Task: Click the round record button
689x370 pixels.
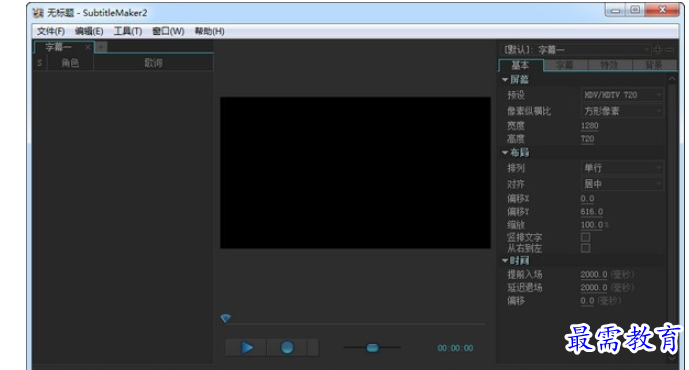Action: [287, 348]
